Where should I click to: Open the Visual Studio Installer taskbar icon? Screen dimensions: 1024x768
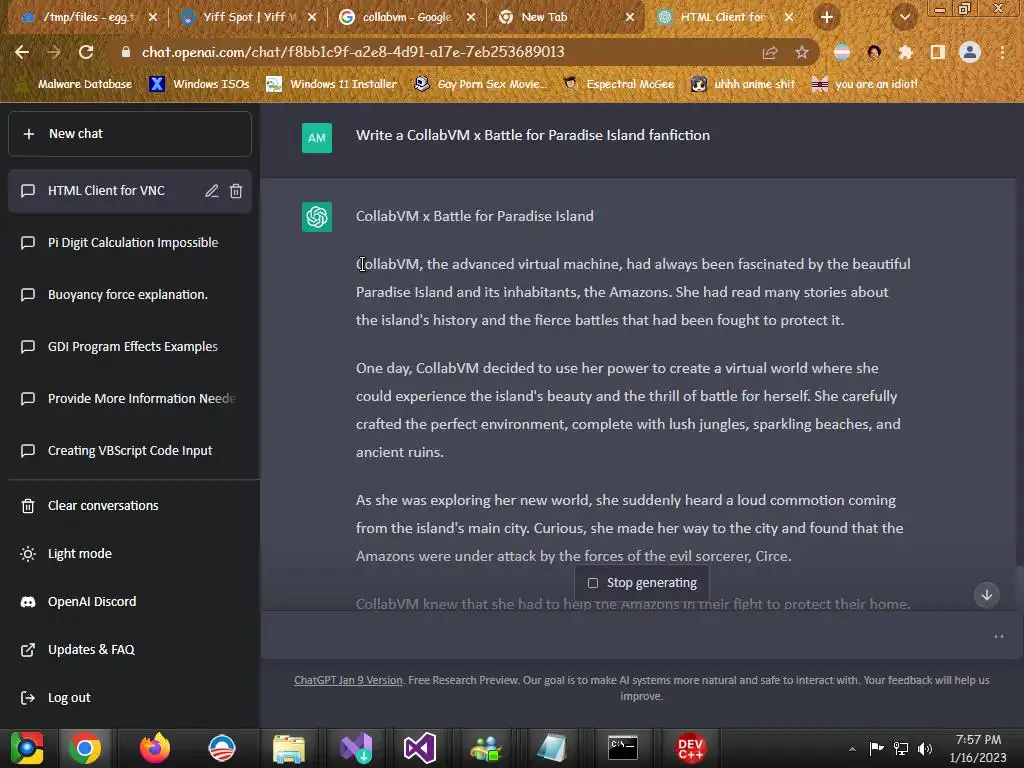(x=356, y=748)
